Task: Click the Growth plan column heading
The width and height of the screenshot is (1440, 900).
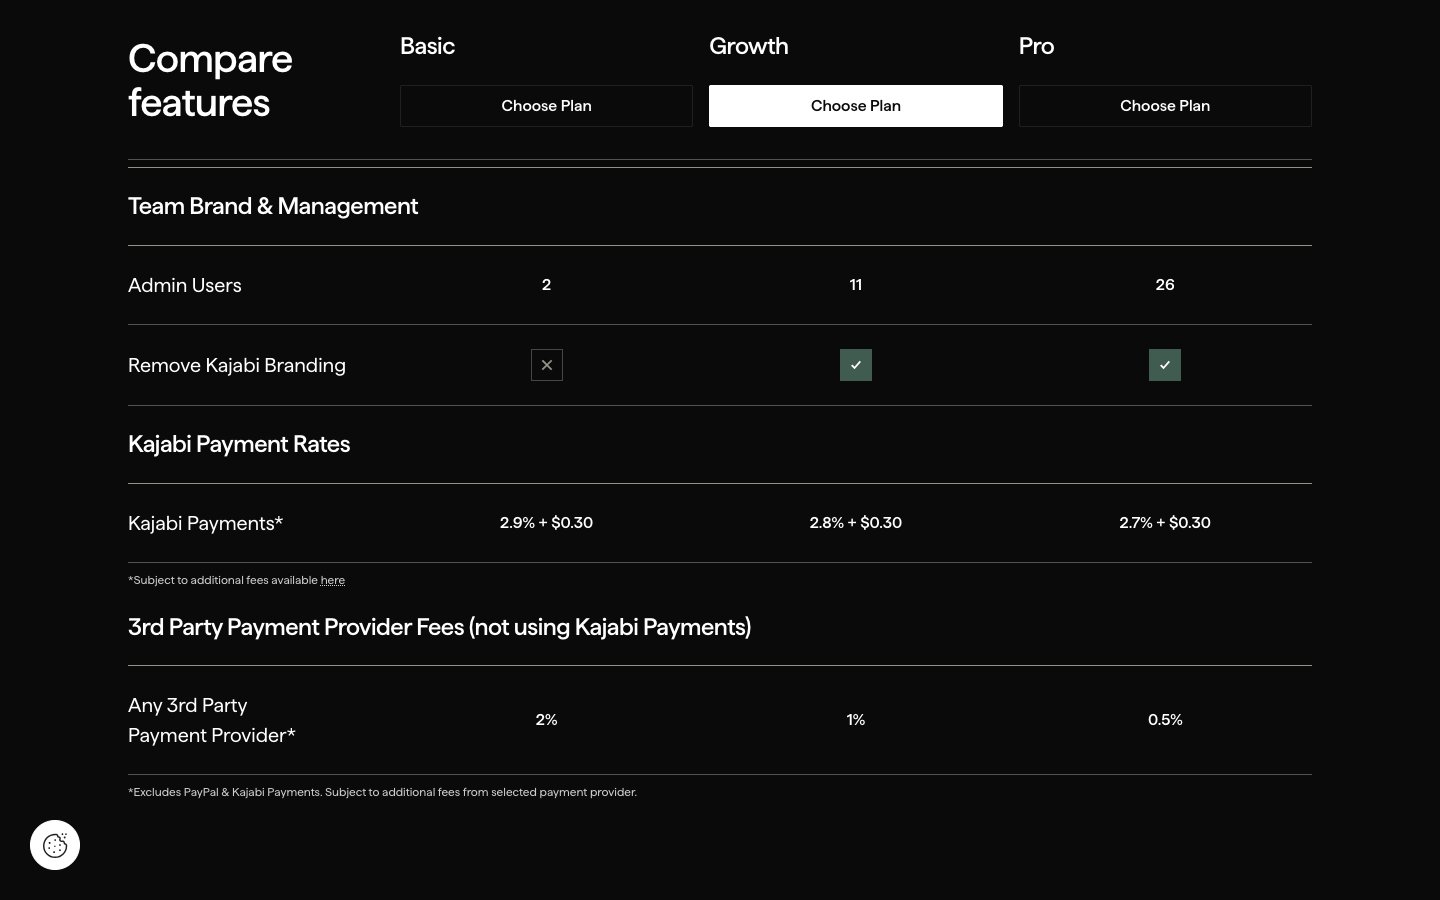Action: click(748, 46)
